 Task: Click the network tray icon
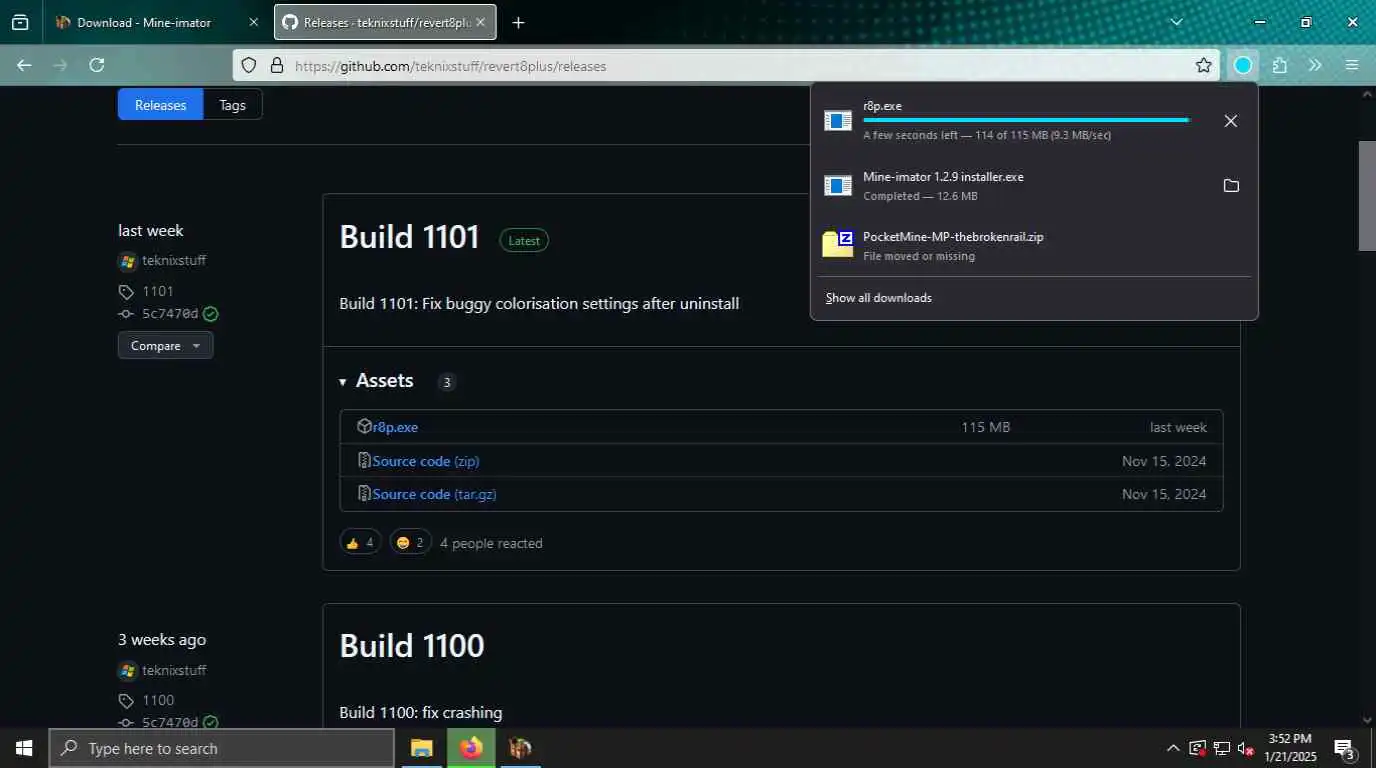coord(1222,748)
